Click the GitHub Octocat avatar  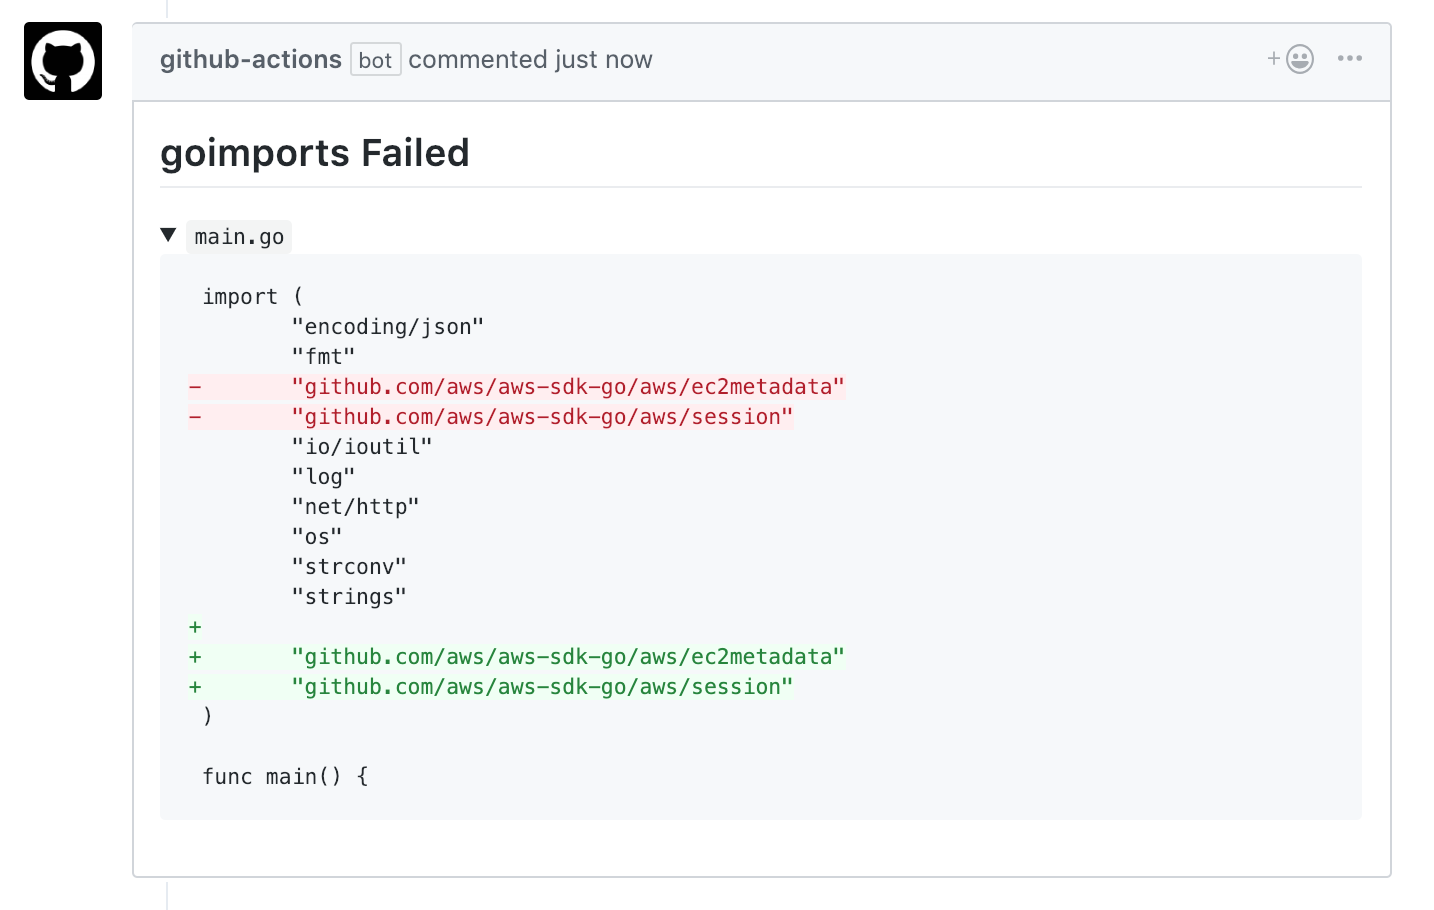[x=63, y=61]
